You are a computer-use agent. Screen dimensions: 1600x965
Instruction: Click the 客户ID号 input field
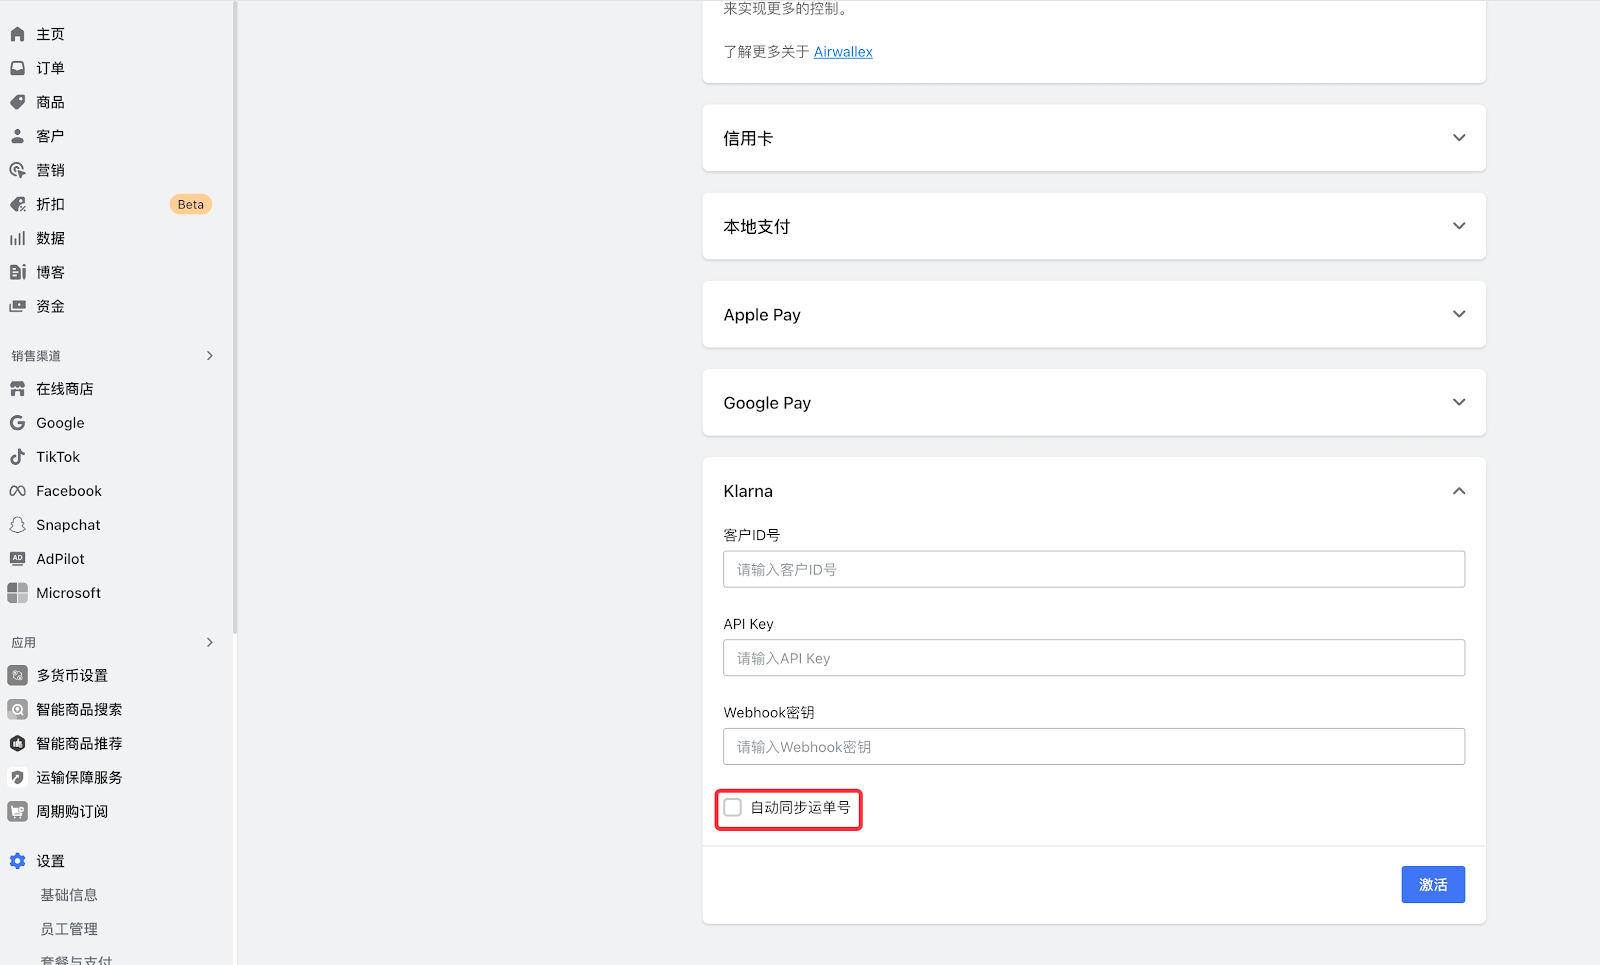point(1093,570)
